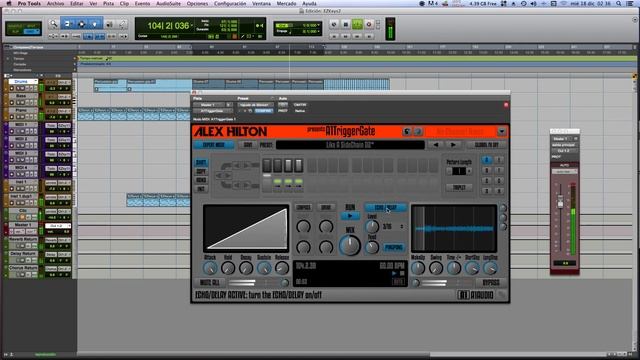The height and width of the screenshot is (360, 640).
Task: Click the plugin preset name display
Action: pos(350,145)
